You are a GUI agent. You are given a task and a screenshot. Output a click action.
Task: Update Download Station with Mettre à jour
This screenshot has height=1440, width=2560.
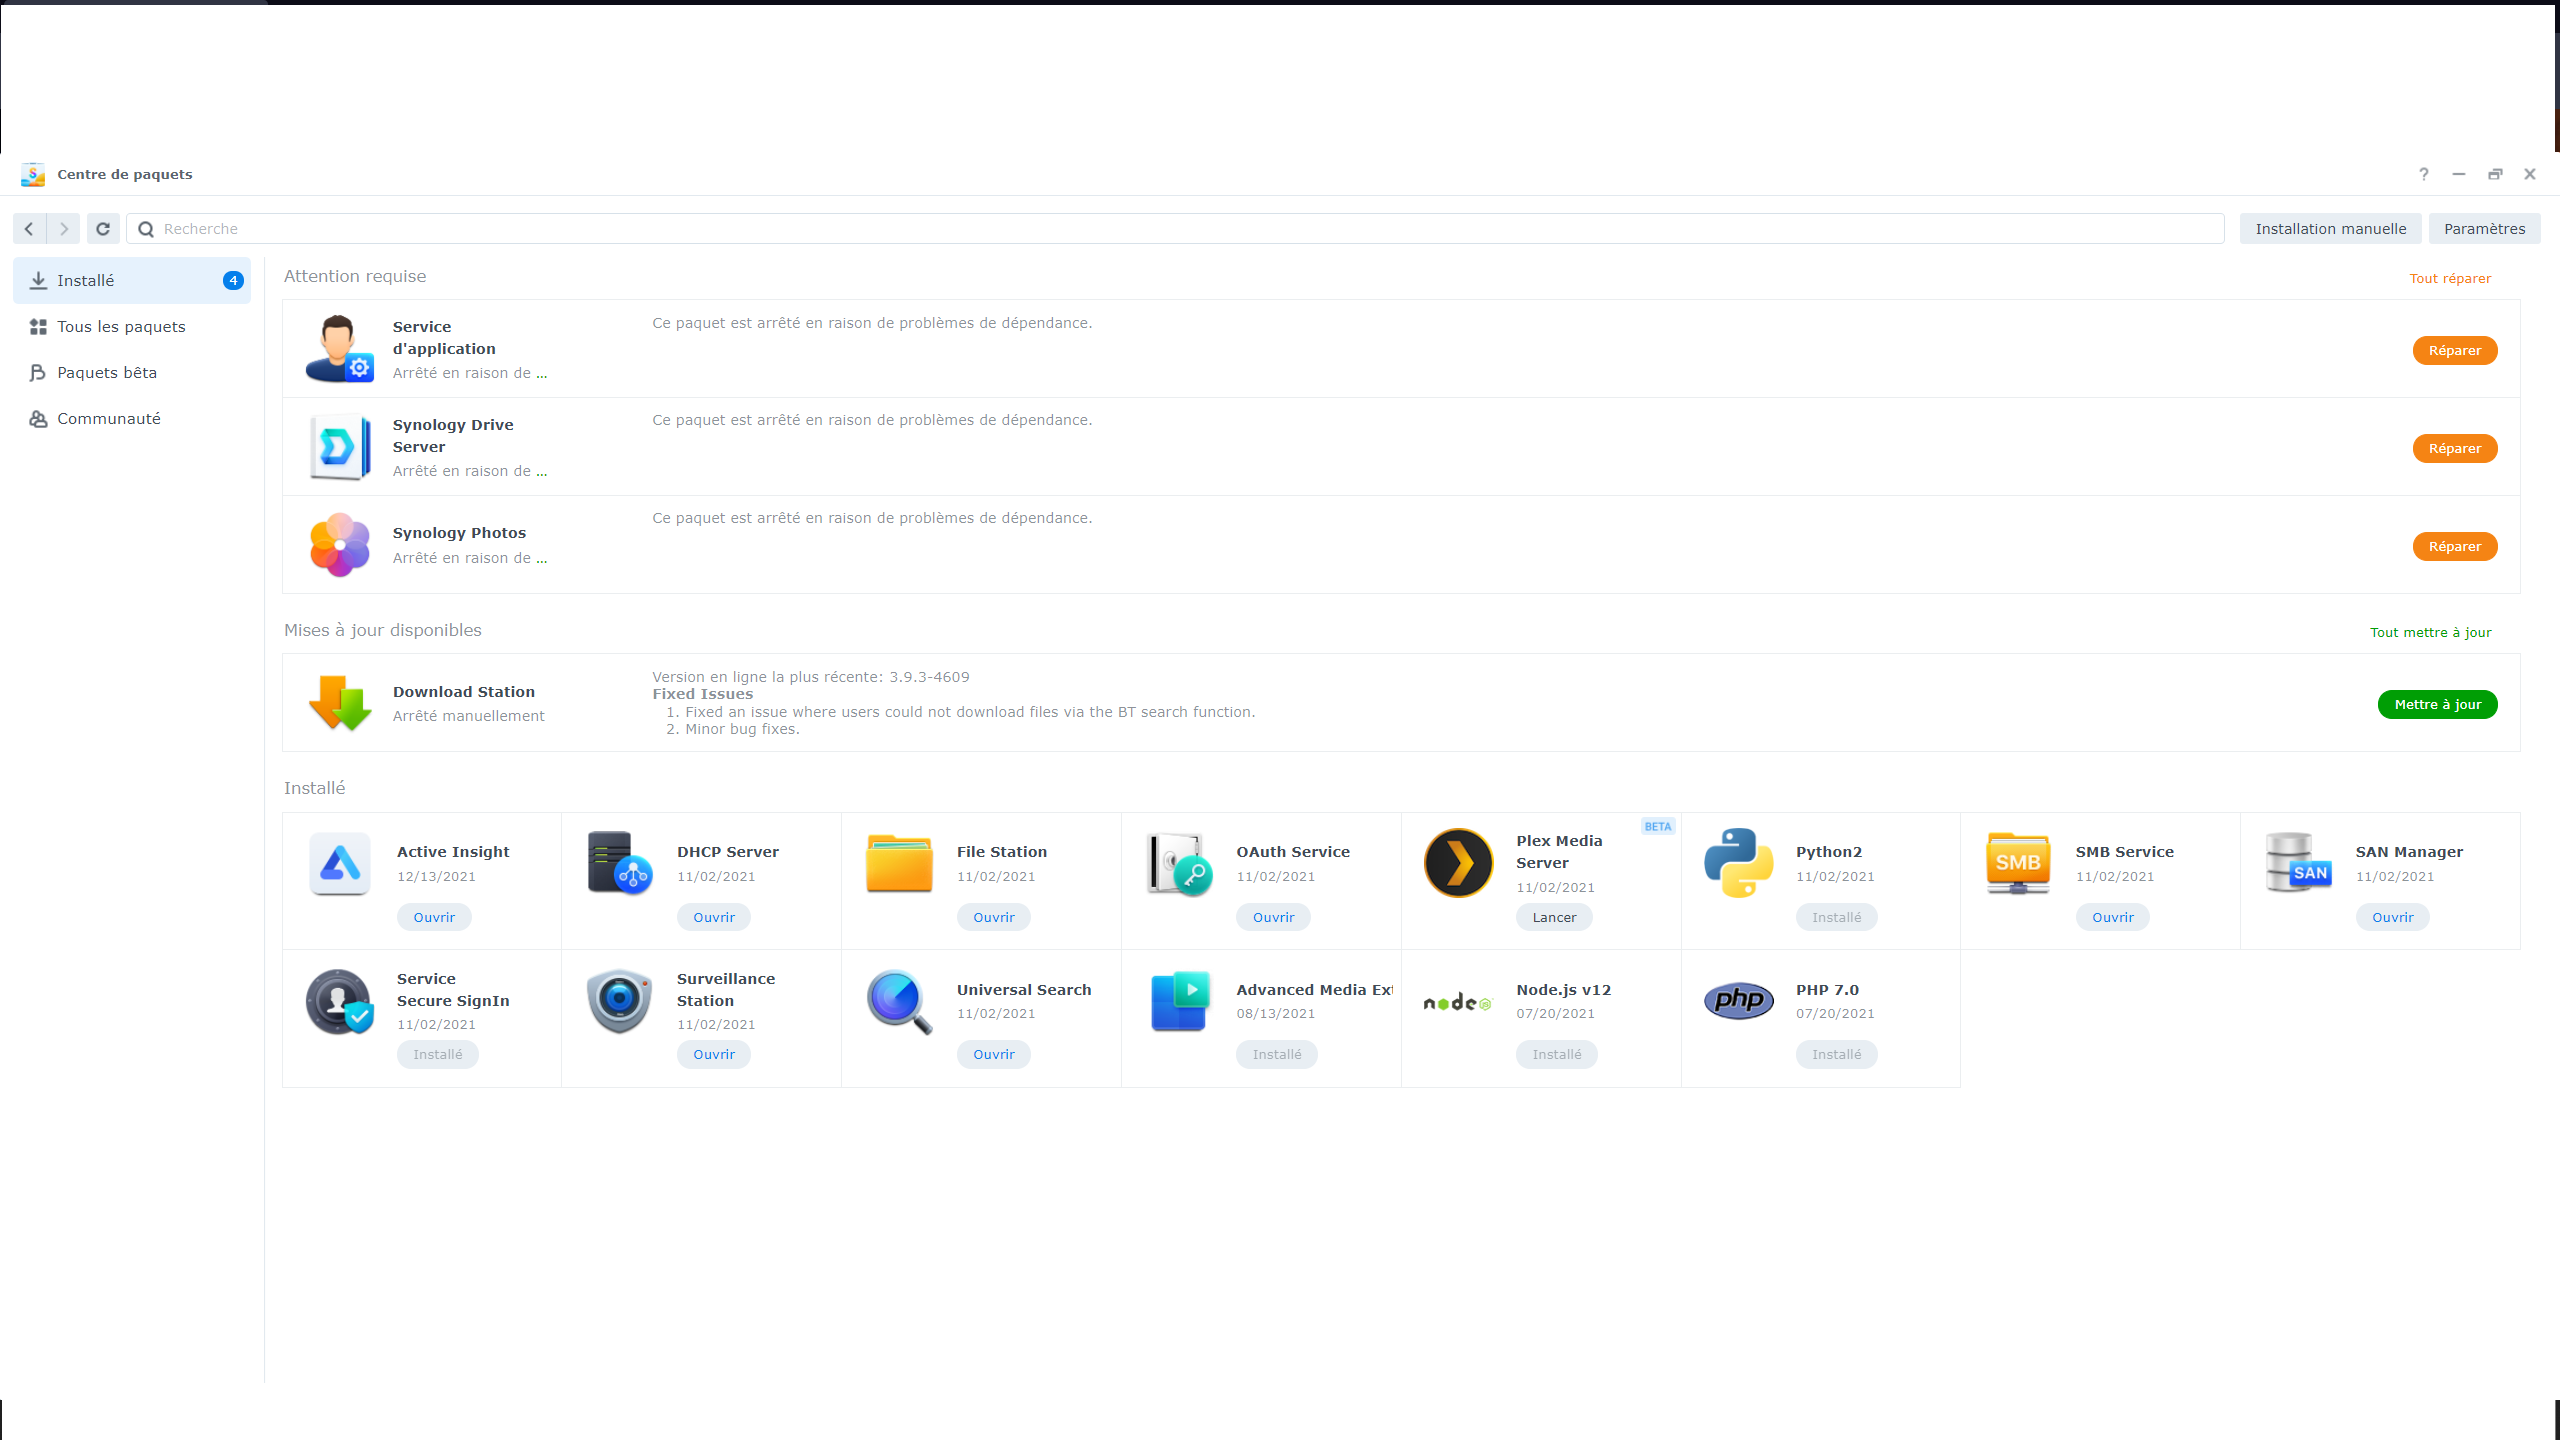[2437, 705]
